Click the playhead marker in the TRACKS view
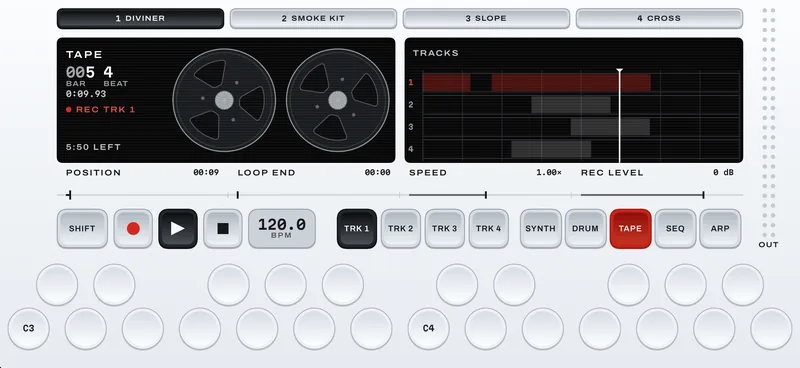 click(619, 71)
